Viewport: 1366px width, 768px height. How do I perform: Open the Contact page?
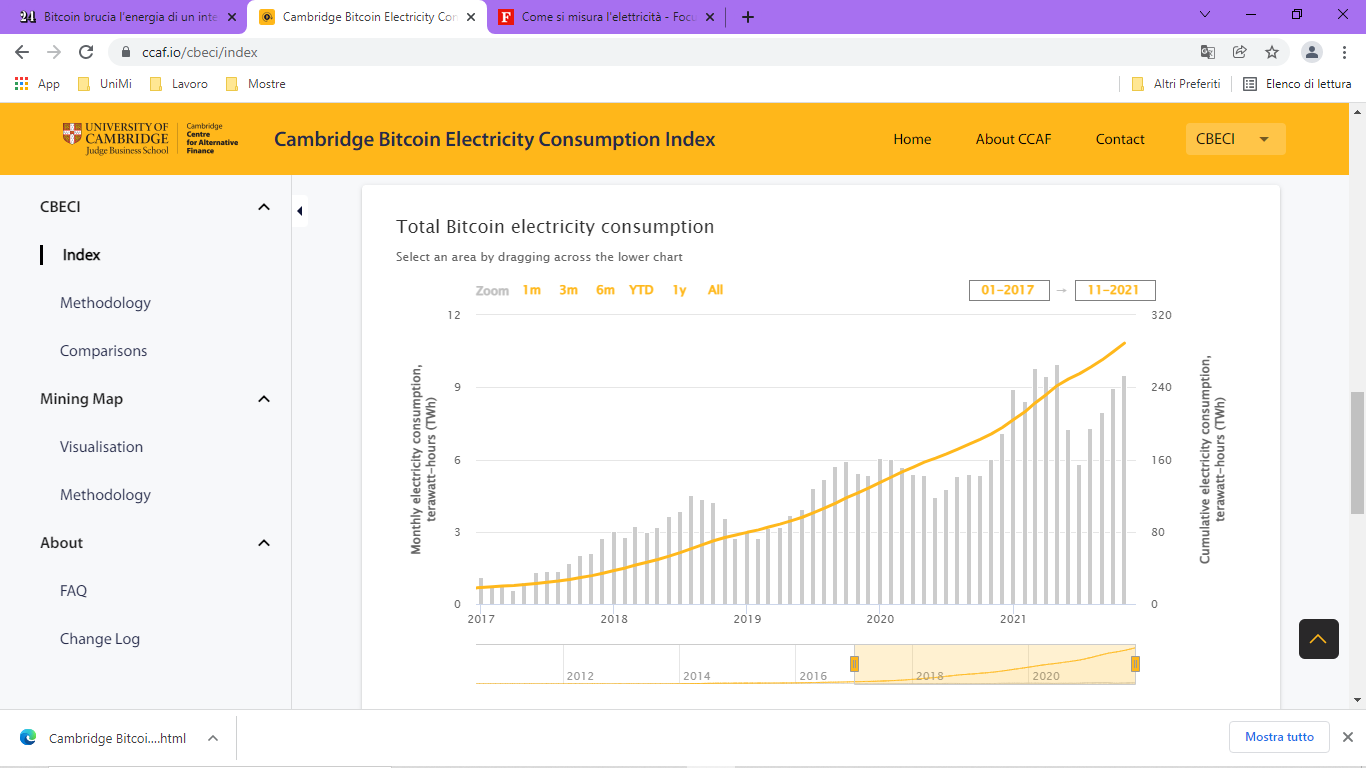[1120, 139]
